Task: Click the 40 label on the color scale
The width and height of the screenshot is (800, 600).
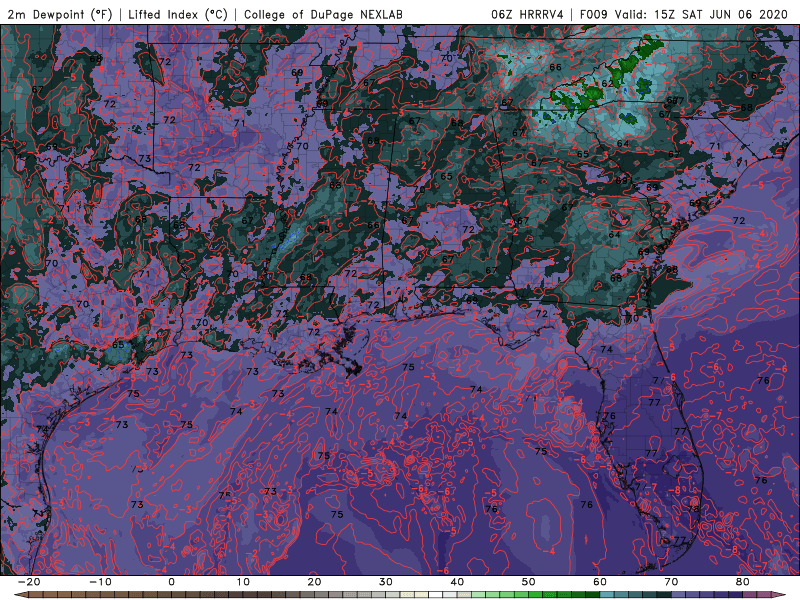Action: 457,582
